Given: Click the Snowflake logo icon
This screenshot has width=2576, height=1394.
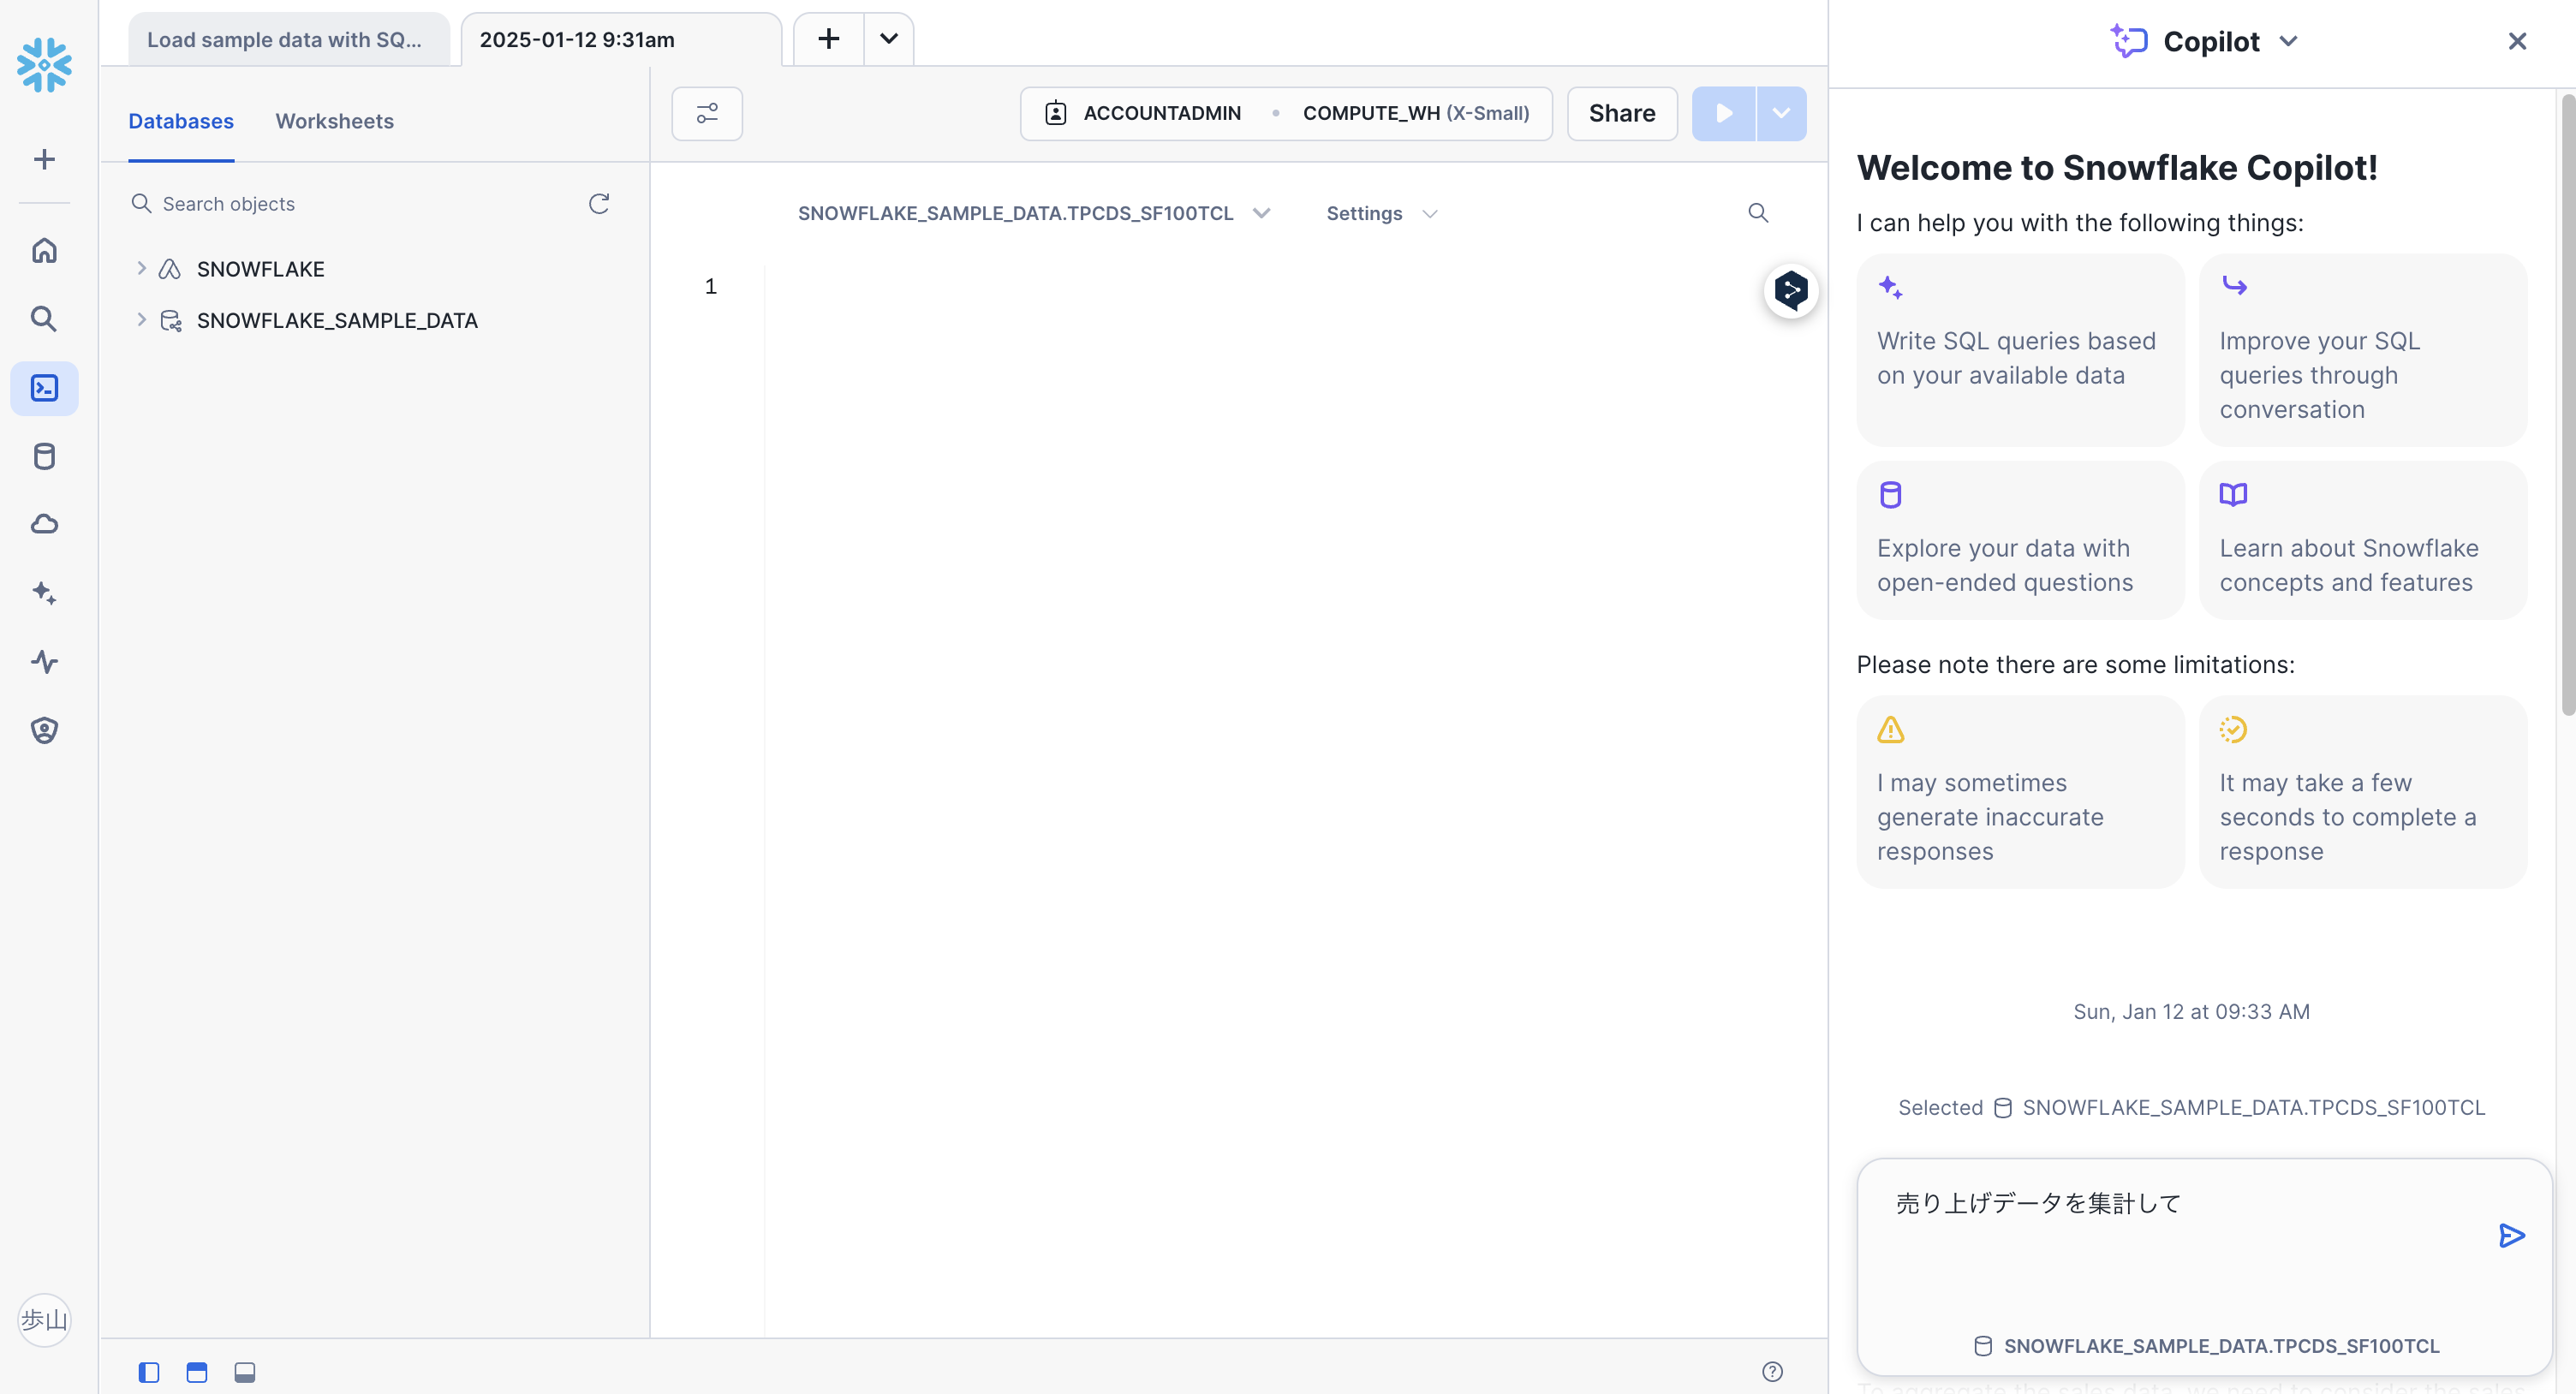Looking at the screenshot, I should pos(44,65).
